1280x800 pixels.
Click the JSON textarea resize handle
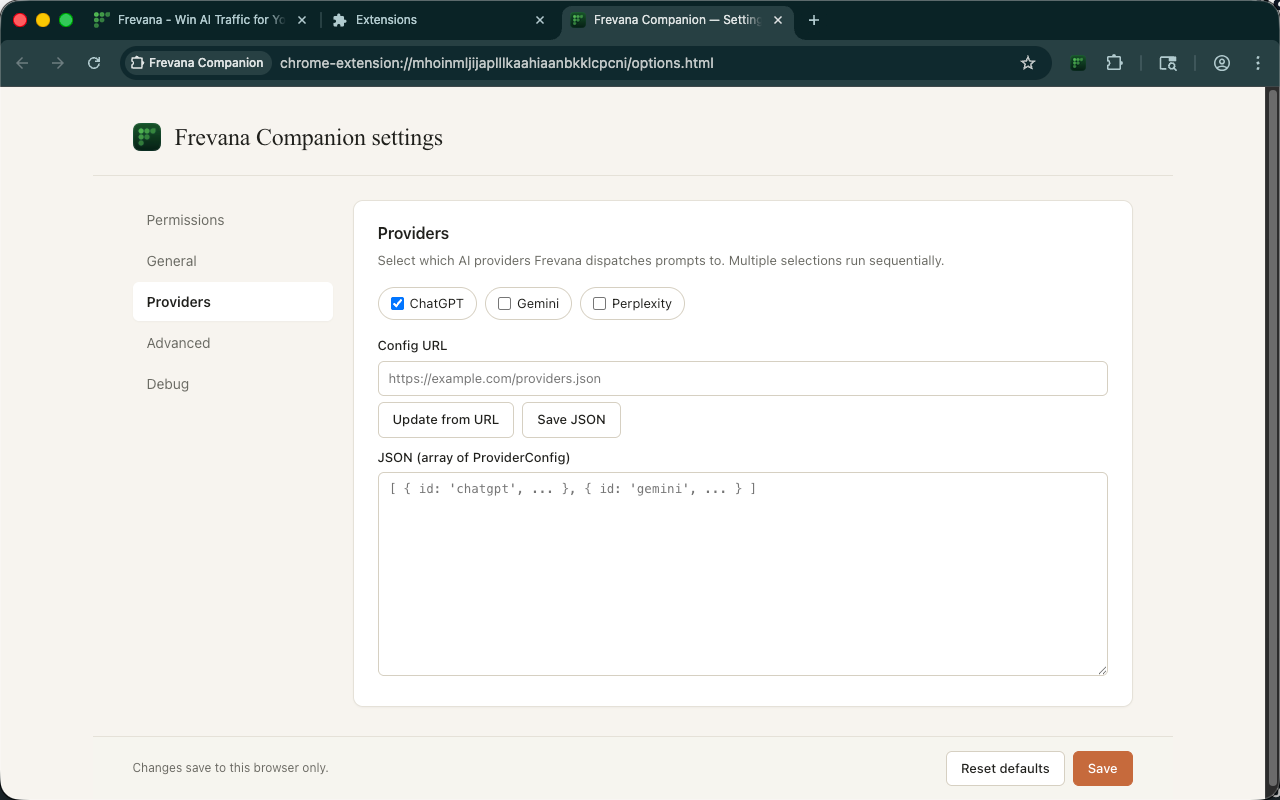tap(1101, 669)
